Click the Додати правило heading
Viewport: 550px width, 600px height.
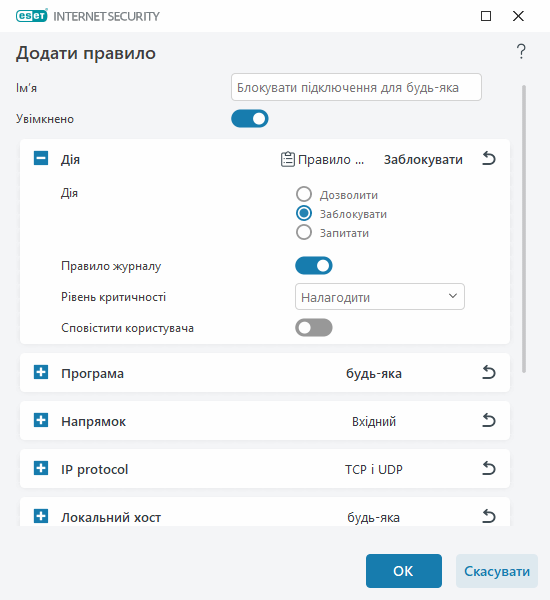(x=86, y=53)
